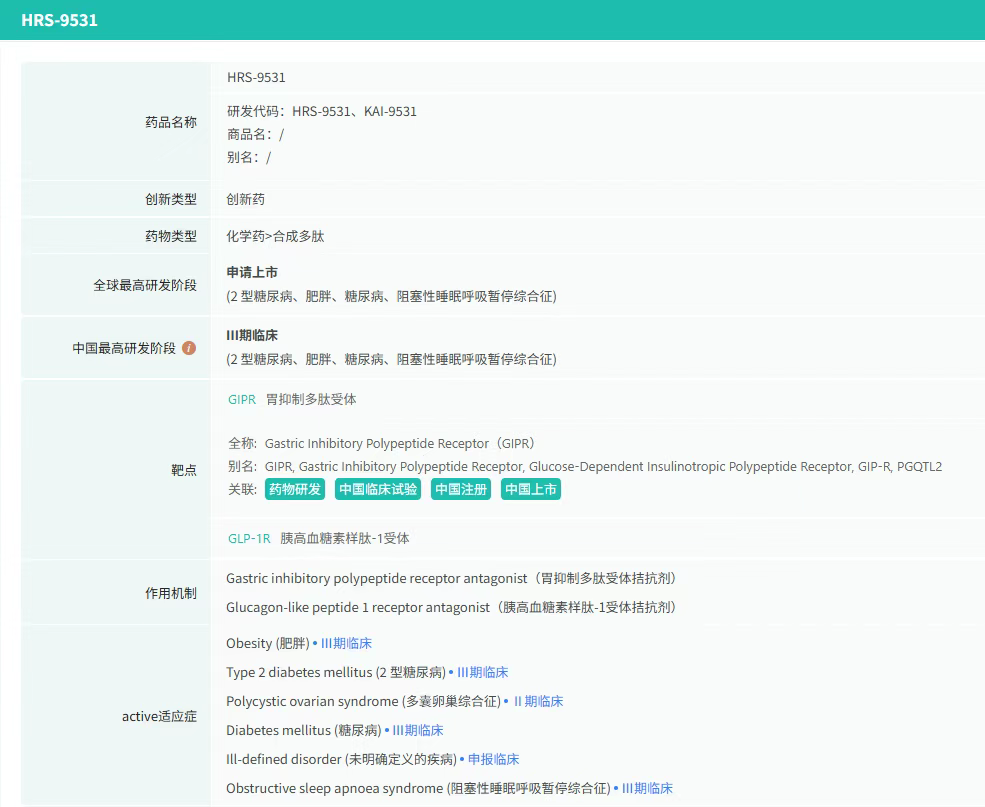
Task: Click the 药物研发 tag button
Action: pos(295,489)
